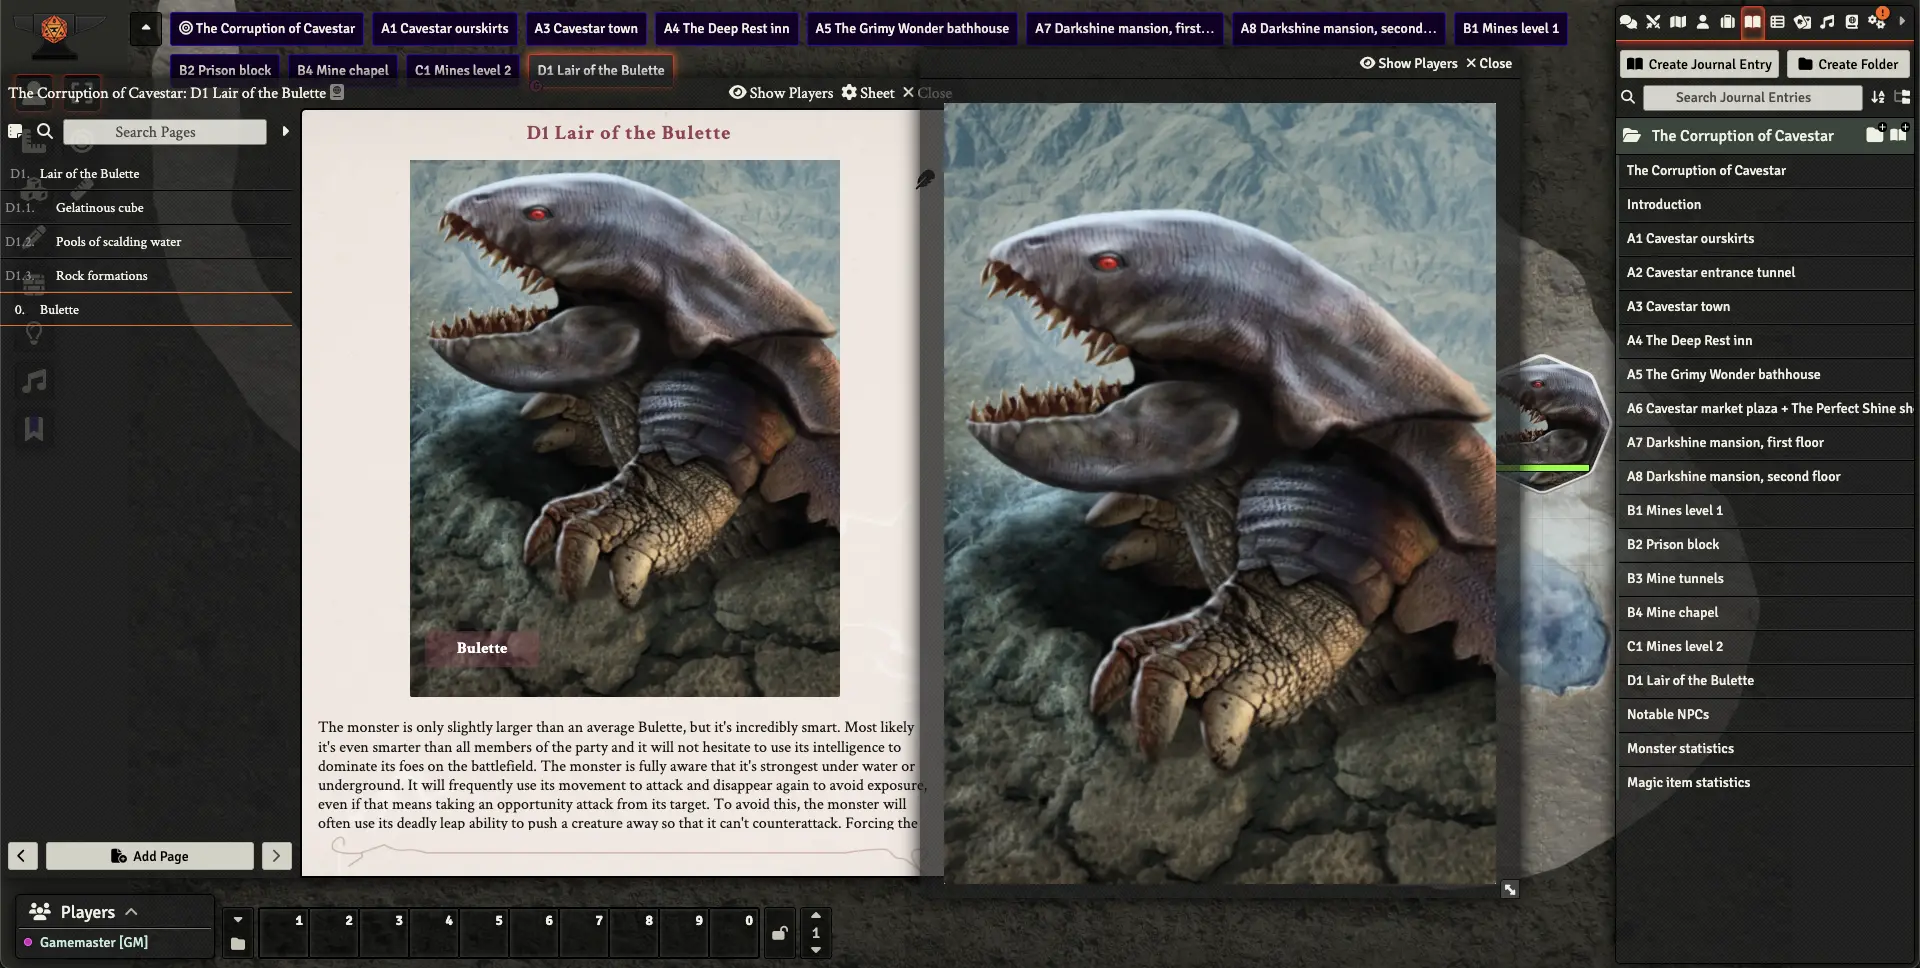Click Add Page button

(x=150, y=856)
